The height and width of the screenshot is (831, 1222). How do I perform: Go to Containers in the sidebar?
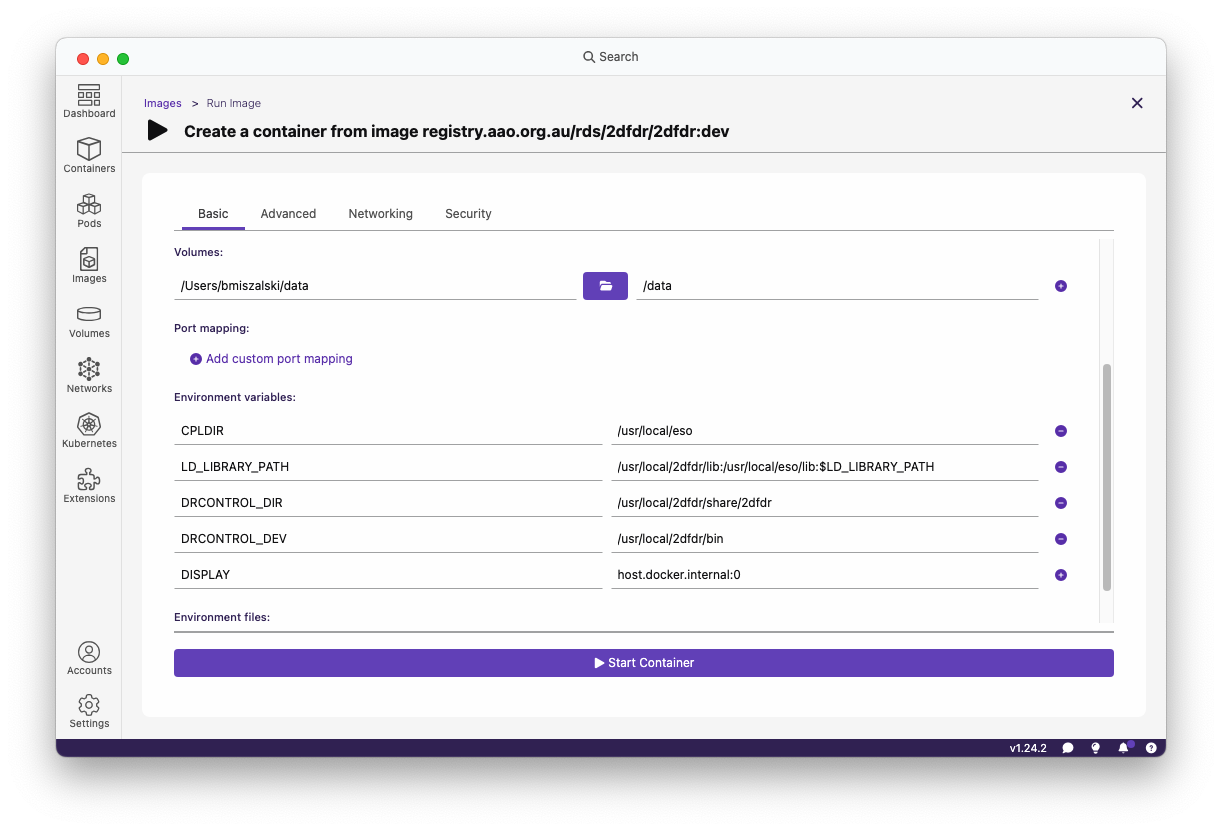point(89,156)
